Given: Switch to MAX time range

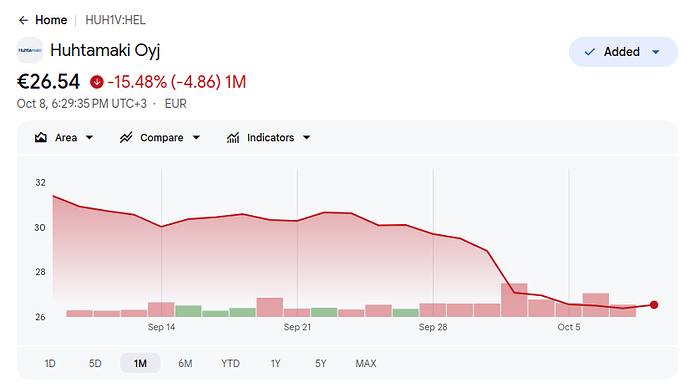Looking at the screenshot, I should (x=366, y=363).
